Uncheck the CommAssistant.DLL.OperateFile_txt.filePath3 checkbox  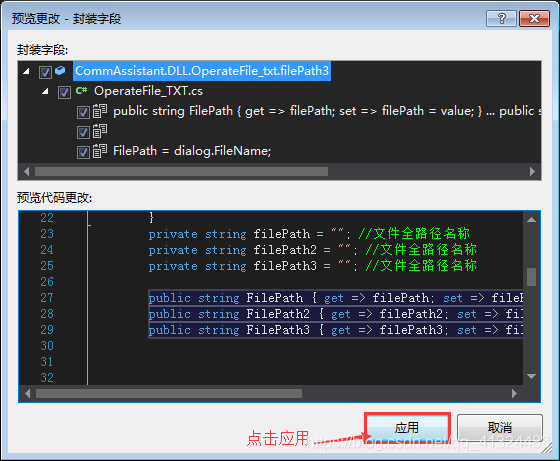click(45, 72)
